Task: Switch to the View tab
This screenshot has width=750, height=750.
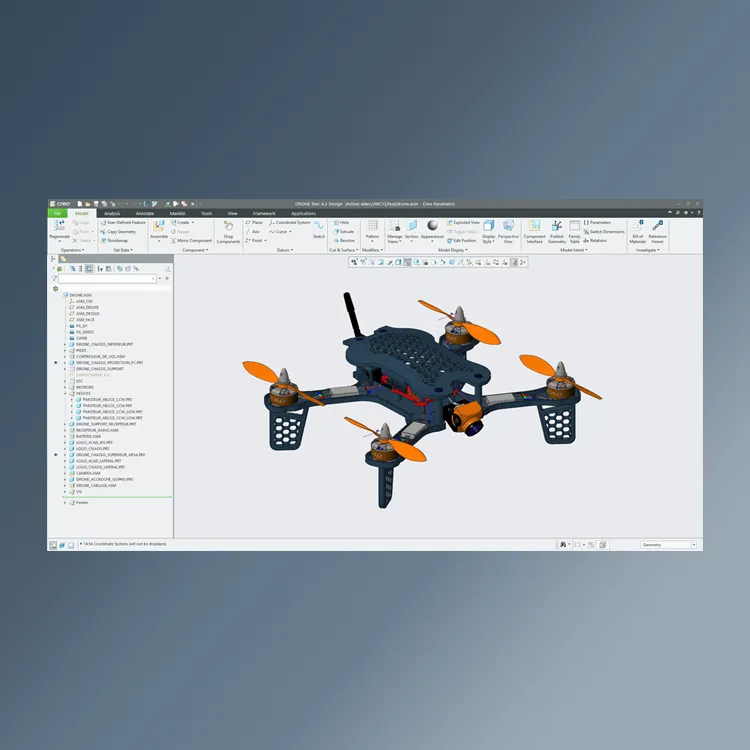Action: [232, 213]
